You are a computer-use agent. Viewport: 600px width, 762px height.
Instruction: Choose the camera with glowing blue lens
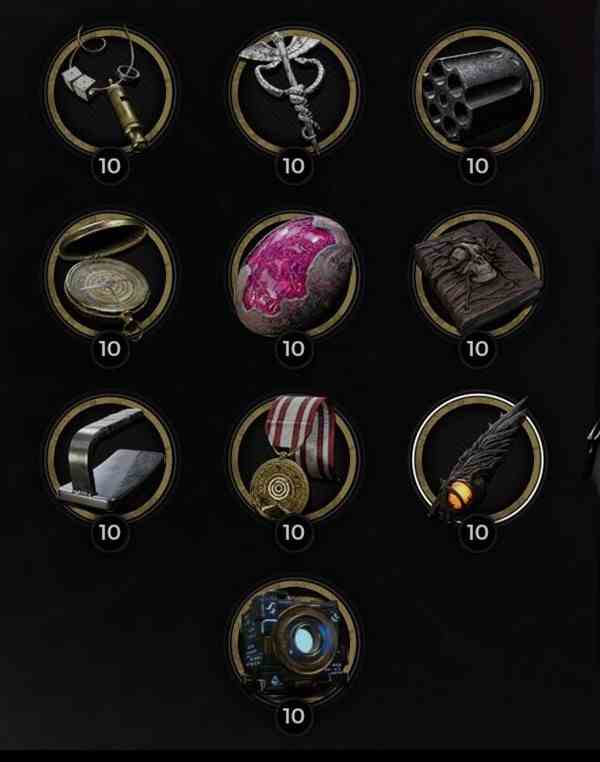pos(293,641)
